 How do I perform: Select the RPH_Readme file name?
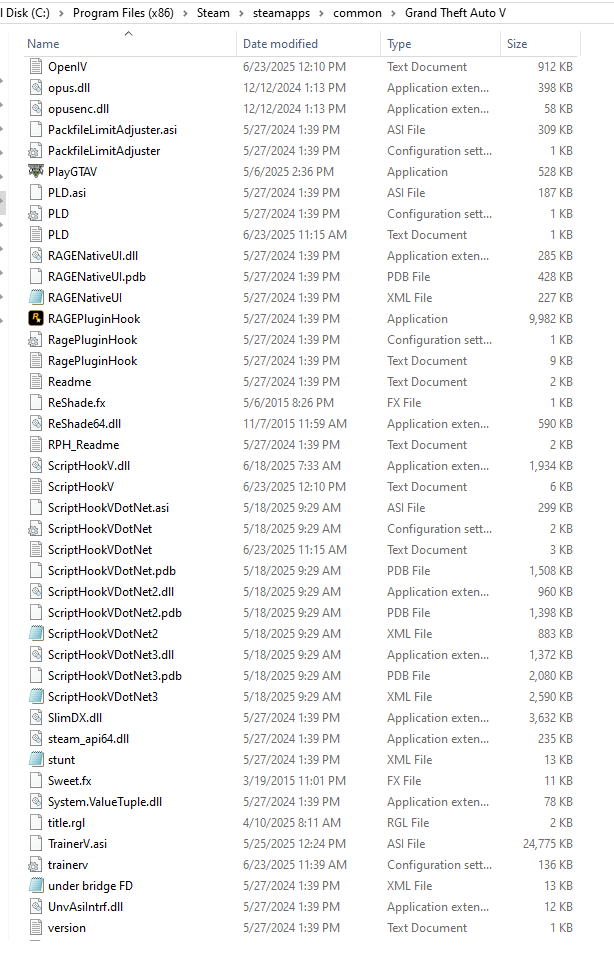(83, 445)
